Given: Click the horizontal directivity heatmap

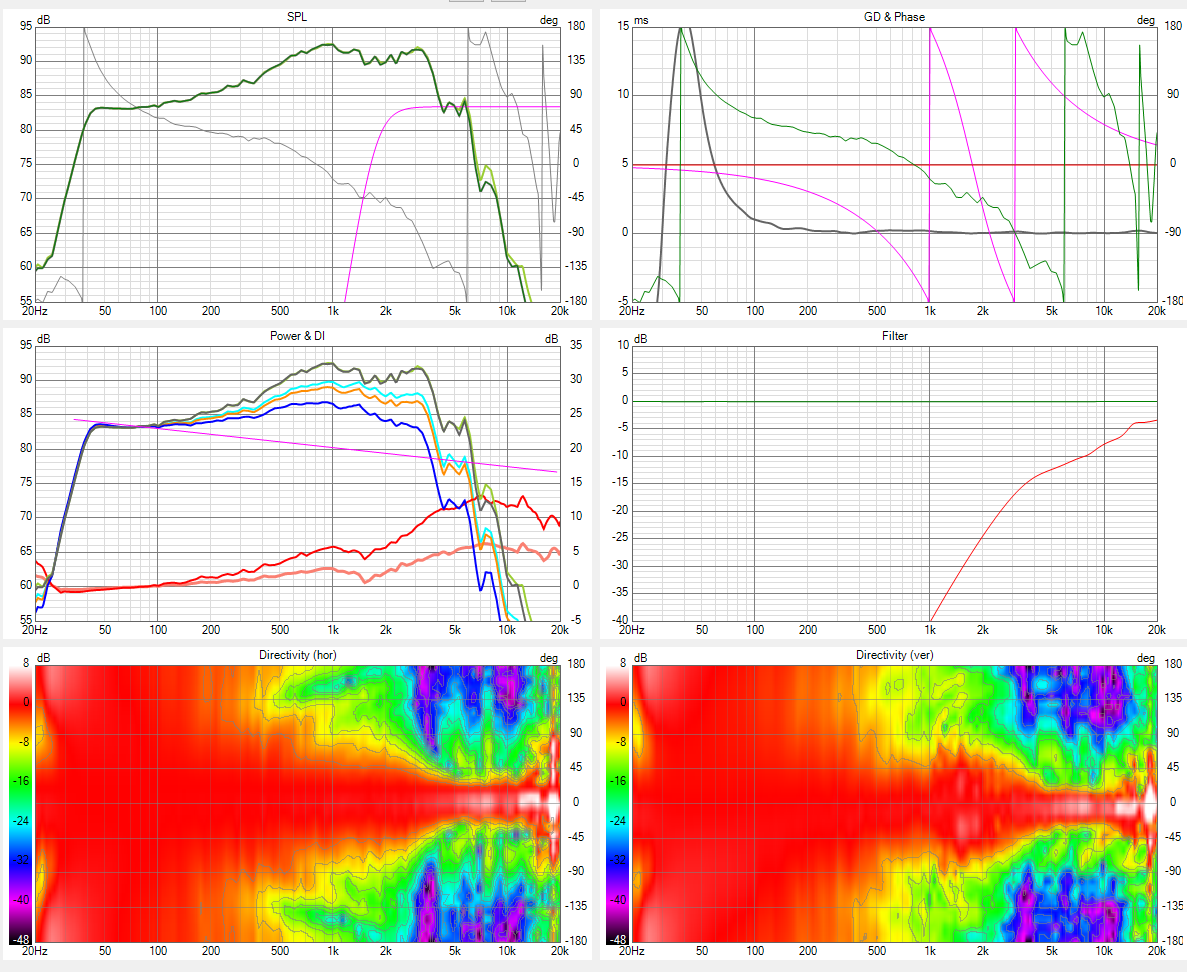Looking at the screenshot, I should tap(298, 803).
